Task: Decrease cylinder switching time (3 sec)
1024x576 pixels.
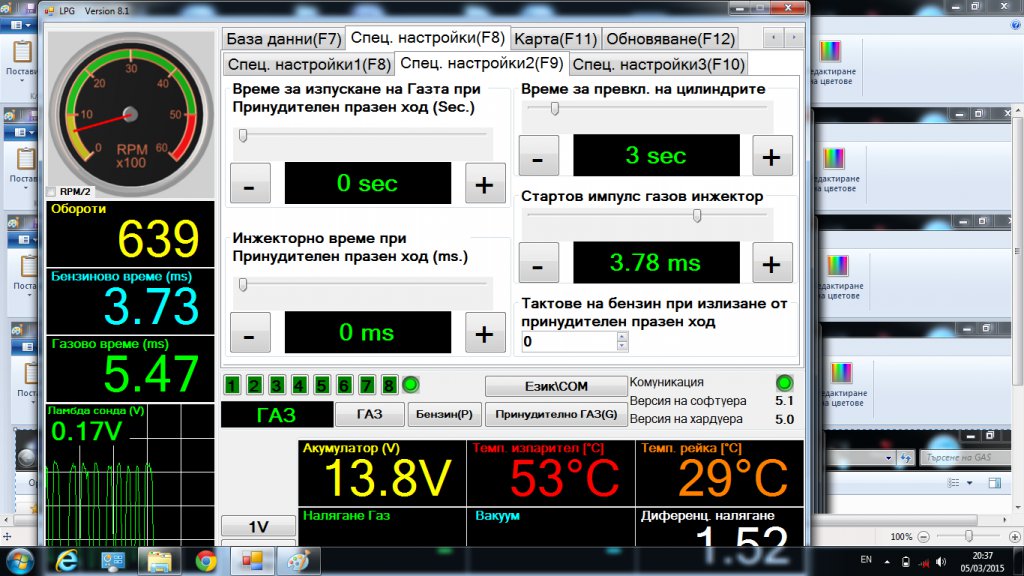Action: point(539,156)
